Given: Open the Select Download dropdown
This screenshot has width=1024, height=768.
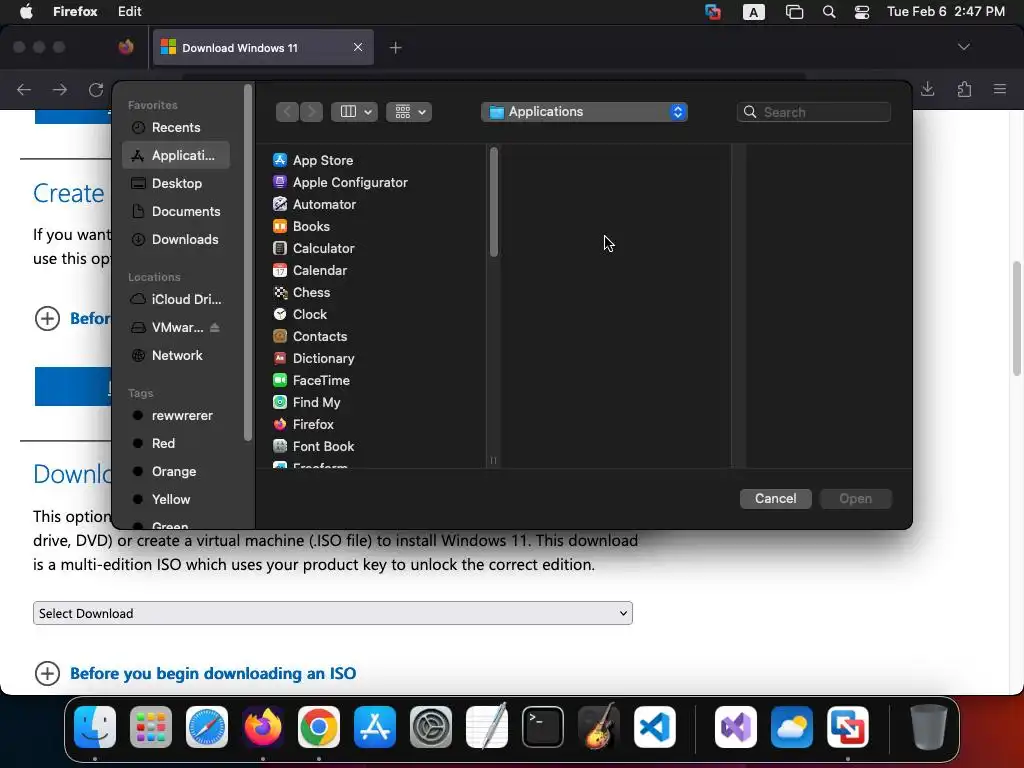Looking at the screenshot, I should [x=332, y=613].
